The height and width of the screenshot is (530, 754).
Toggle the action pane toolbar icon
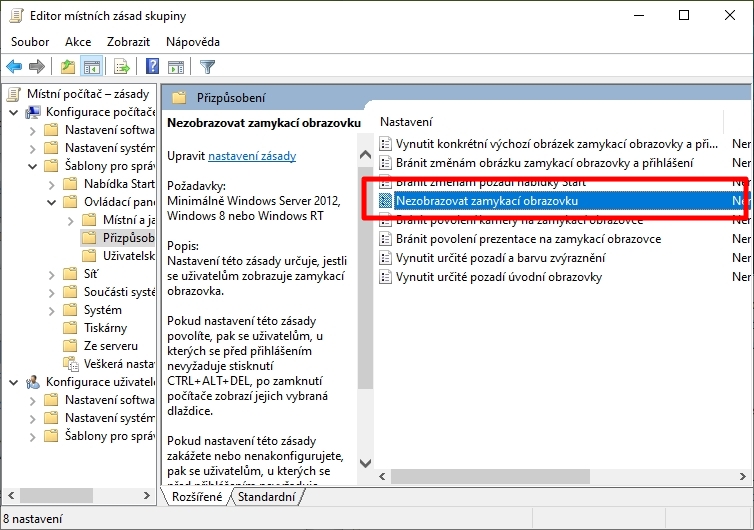tap(176, 66)
